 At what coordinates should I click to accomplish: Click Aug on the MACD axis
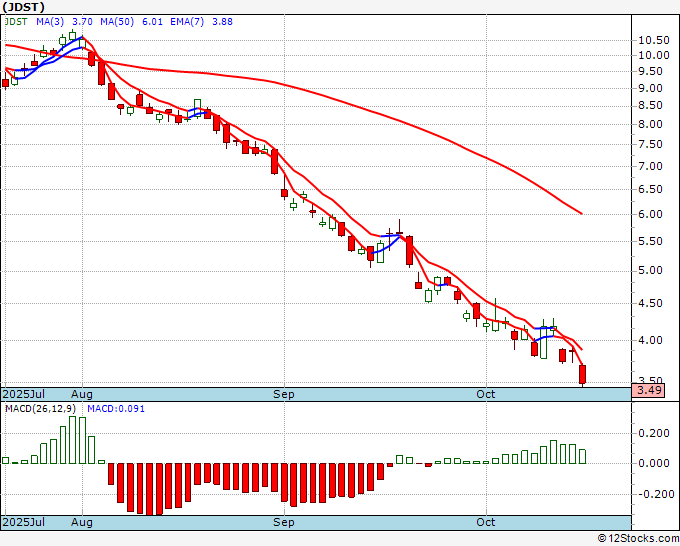[82, 522]
